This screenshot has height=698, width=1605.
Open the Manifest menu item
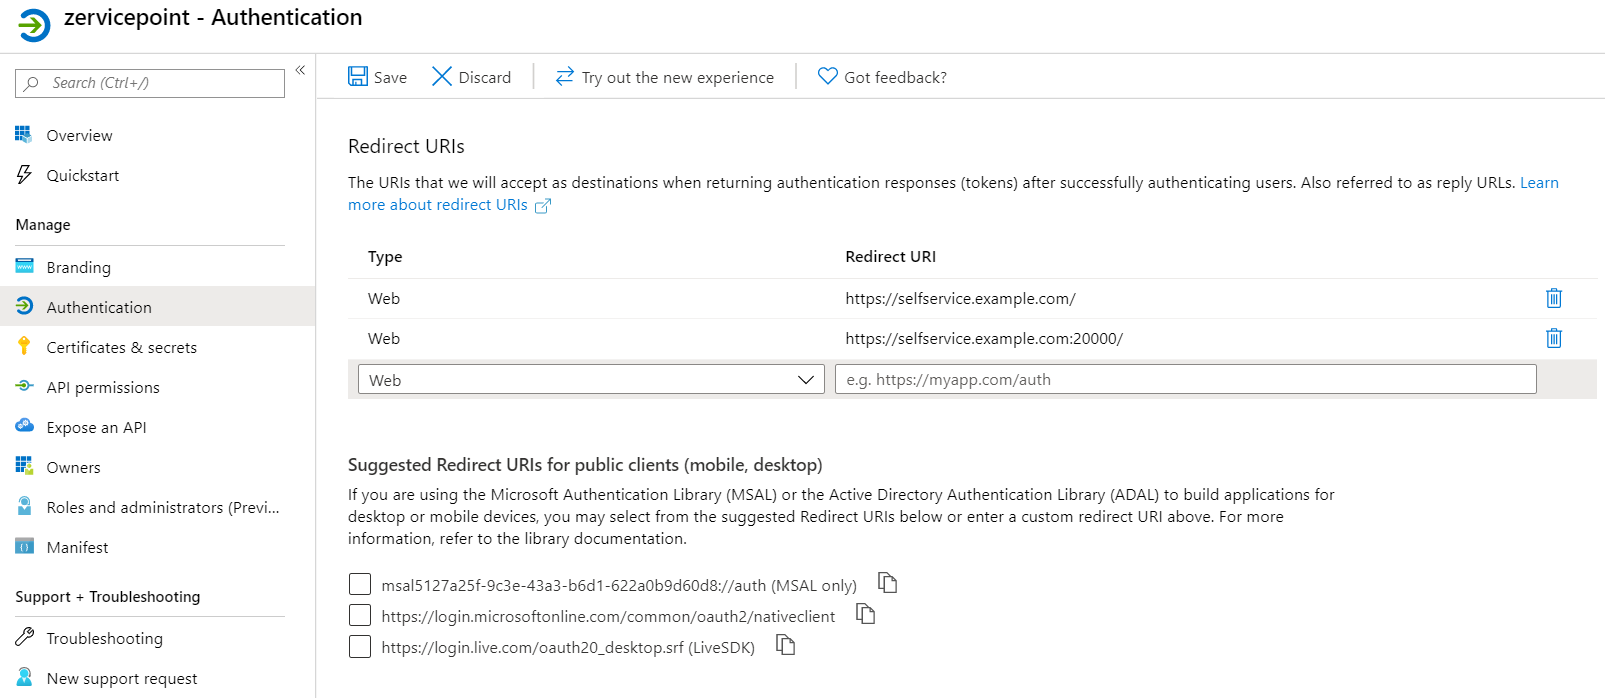pyautogui.click(x=77, y=547)
